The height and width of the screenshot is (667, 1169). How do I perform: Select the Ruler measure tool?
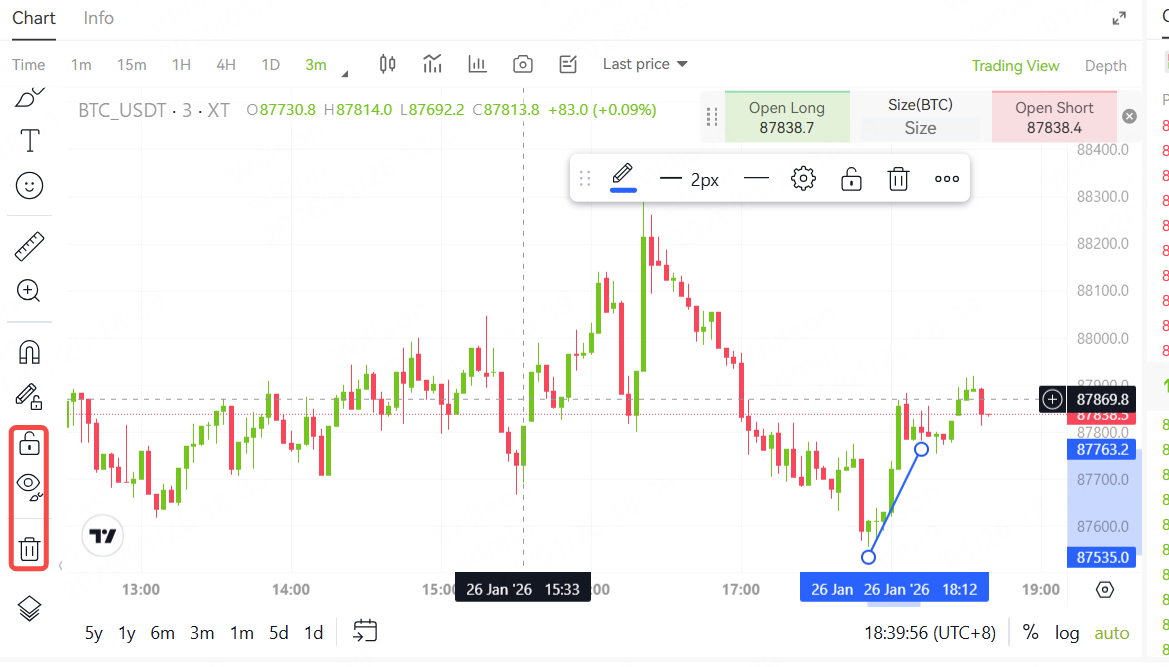tap(30, 245)
